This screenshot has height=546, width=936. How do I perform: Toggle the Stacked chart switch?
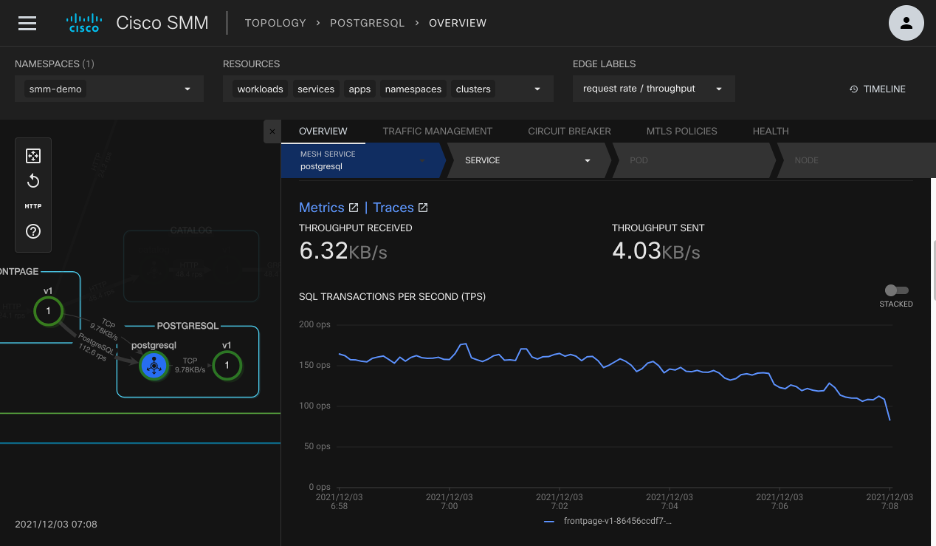pyautogui.click(x=896, y=290)
